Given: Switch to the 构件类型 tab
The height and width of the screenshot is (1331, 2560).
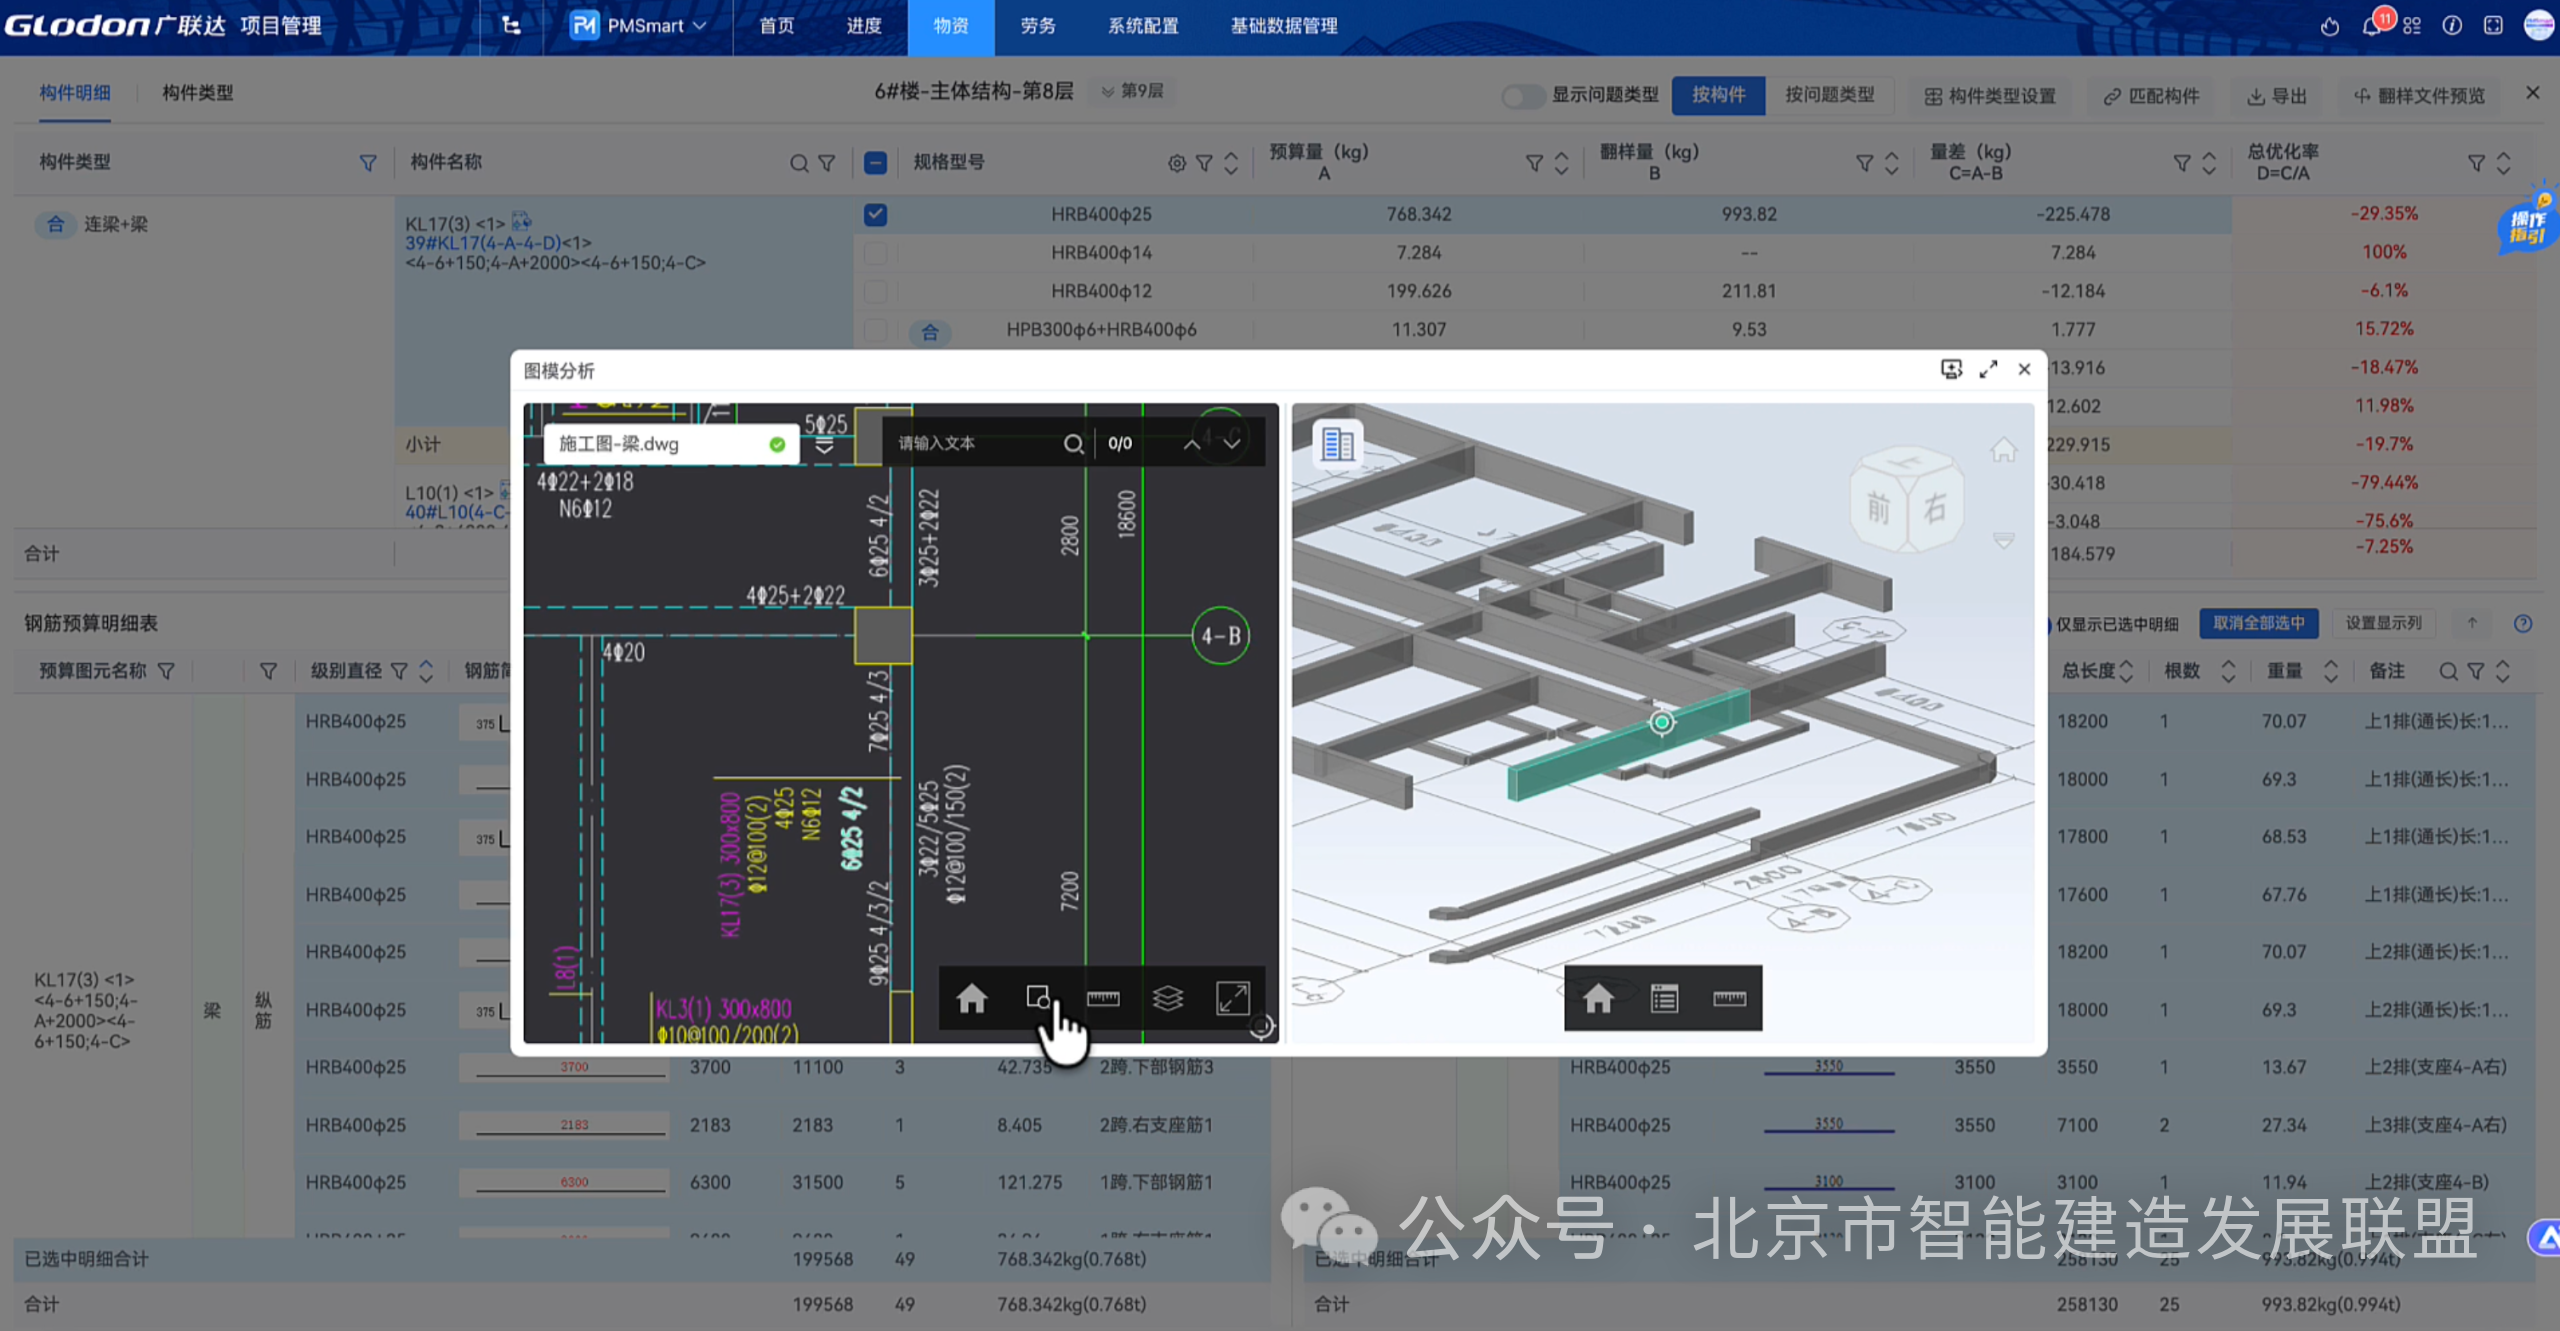Looking at the screenshot, I should (198, 93).
